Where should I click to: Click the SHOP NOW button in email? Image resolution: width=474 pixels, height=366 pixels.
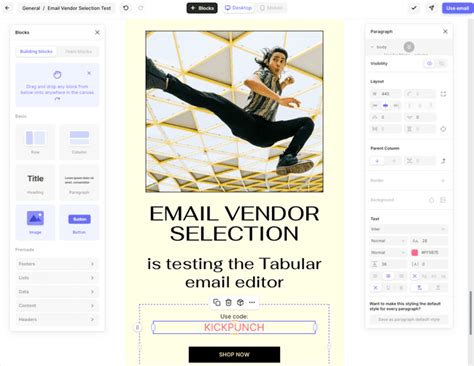234,354
